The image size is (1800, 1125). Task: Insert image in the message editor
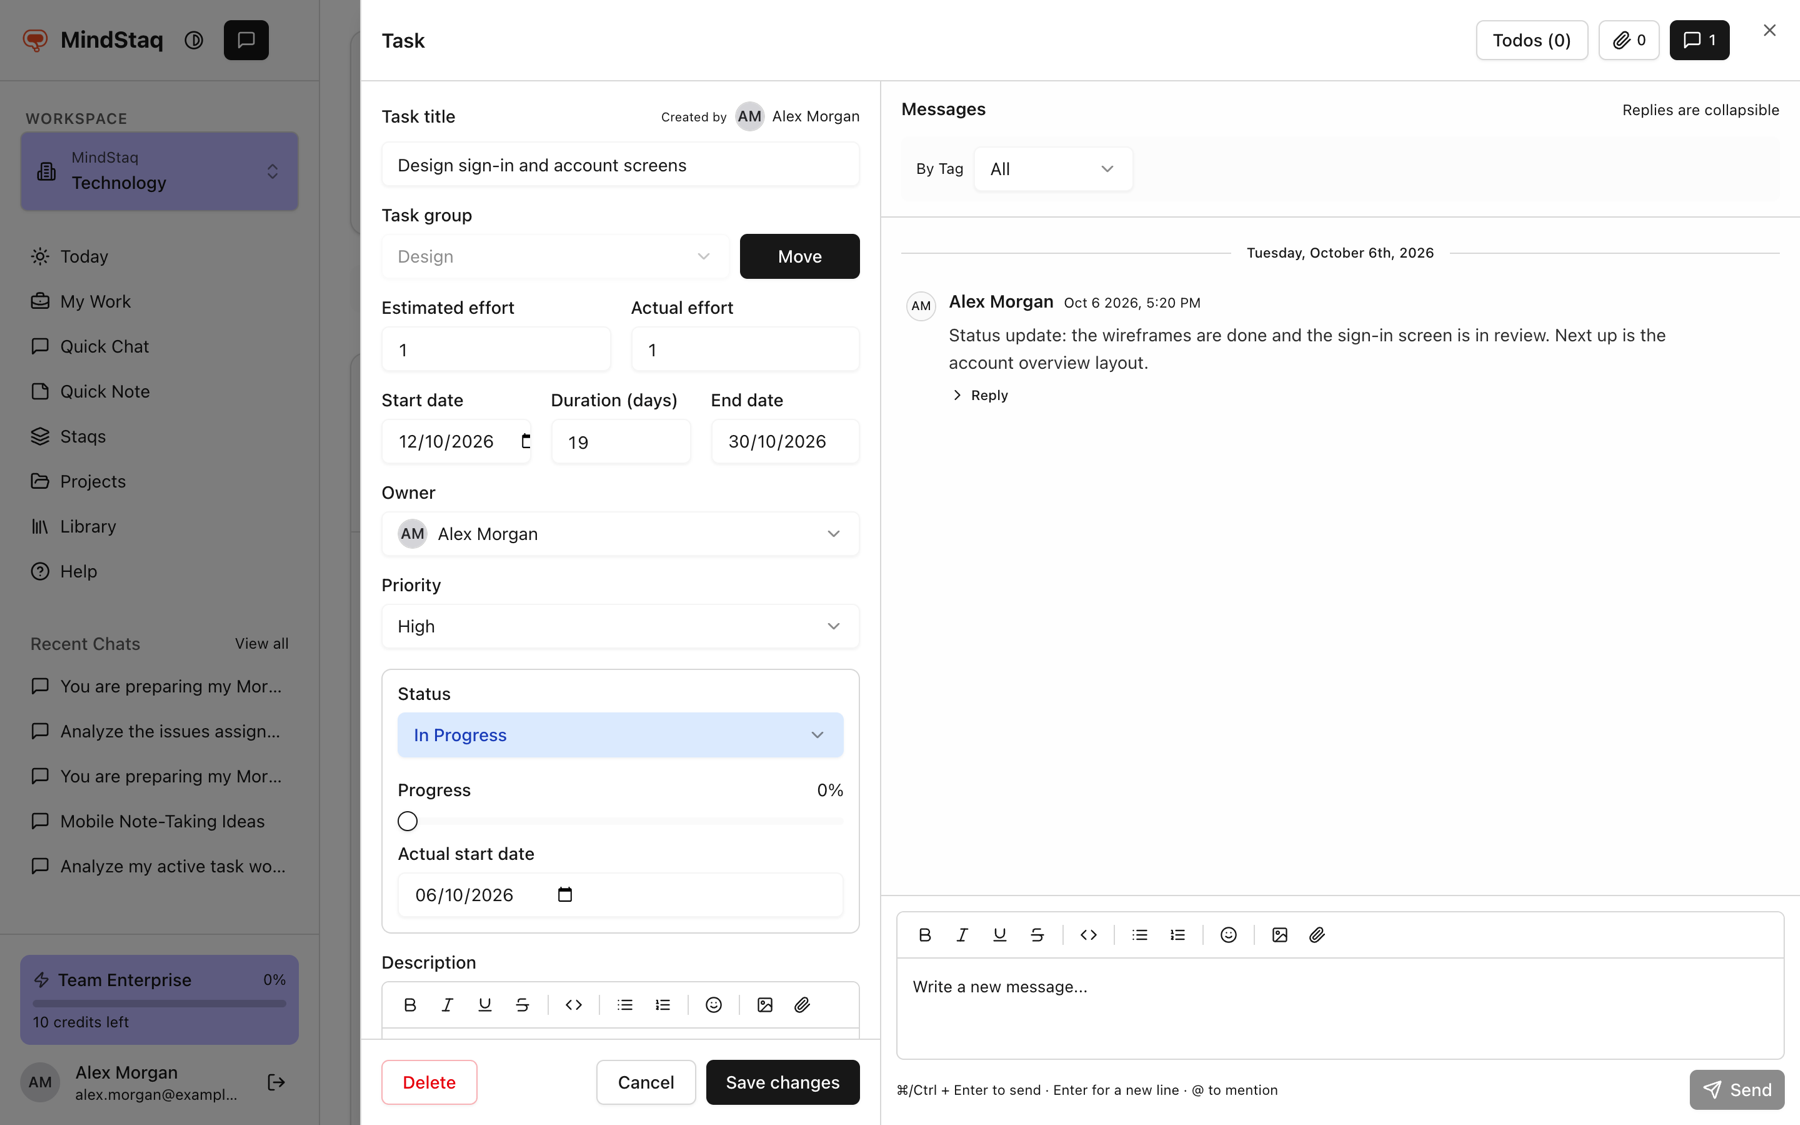click(x=1280, y=935)
